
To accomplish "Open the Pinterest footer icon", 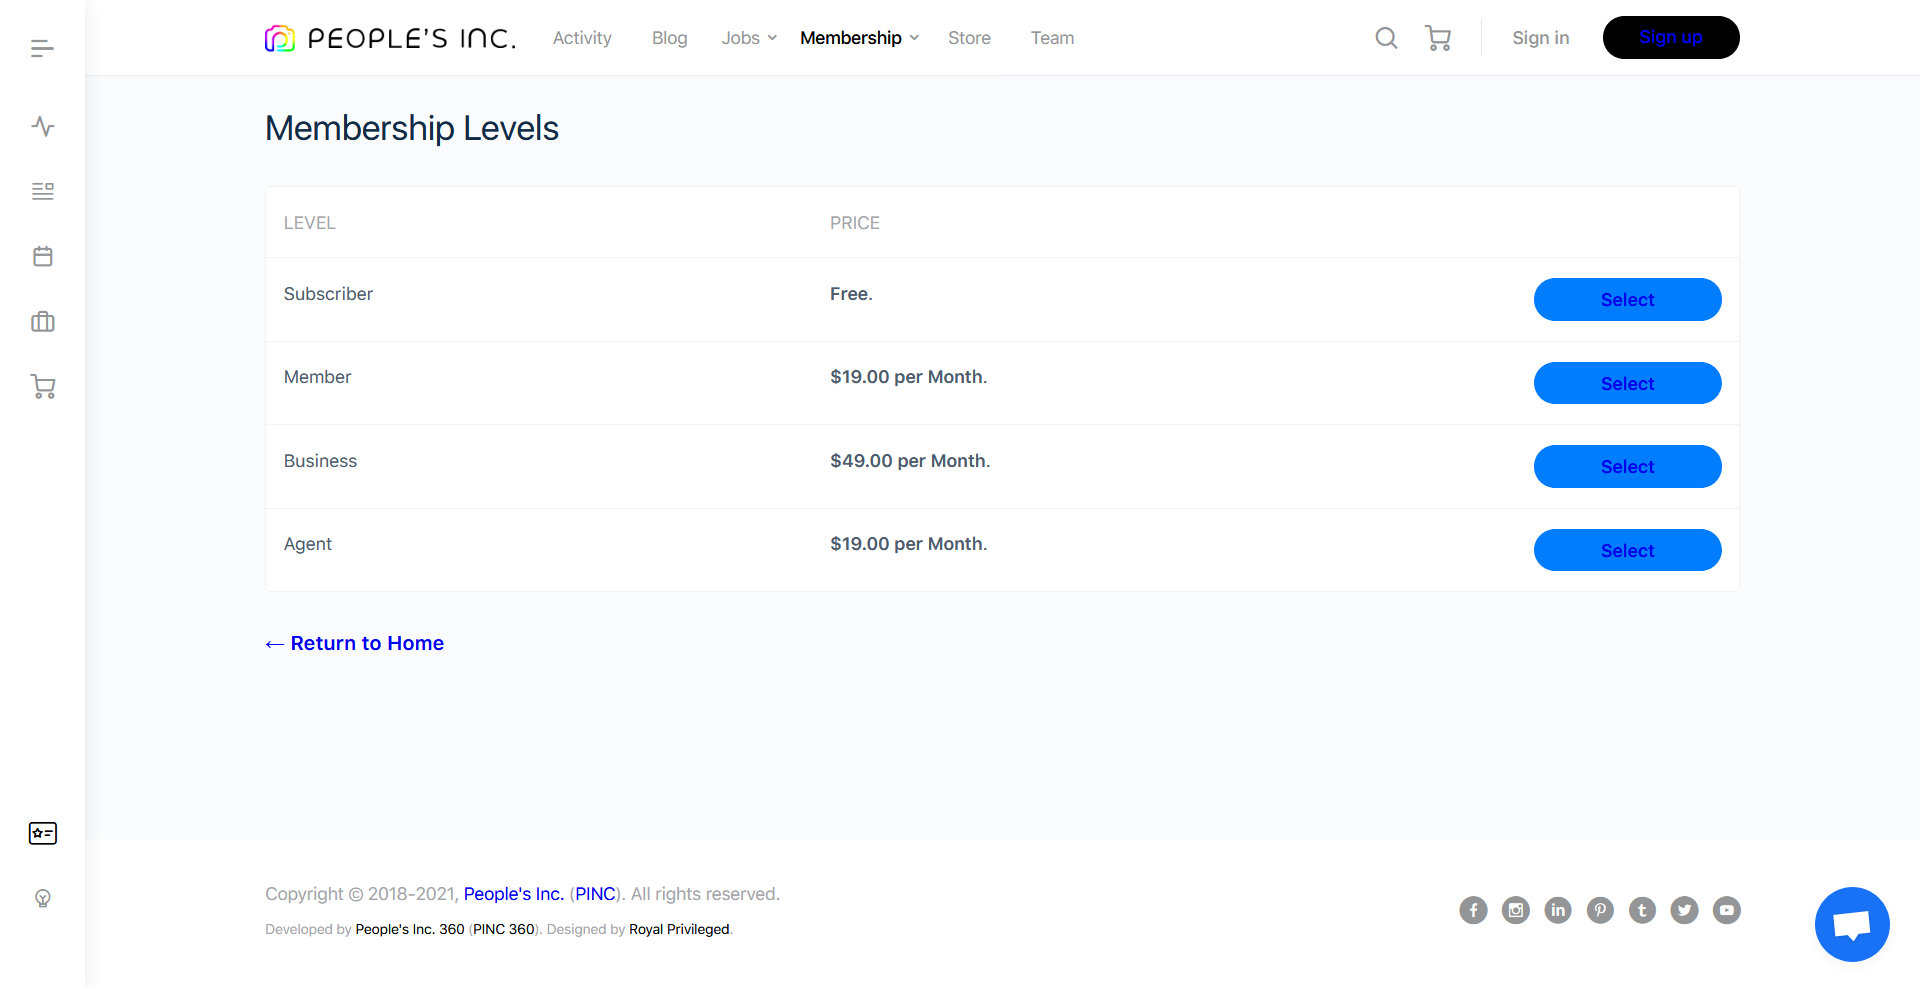I will 1600,910.
